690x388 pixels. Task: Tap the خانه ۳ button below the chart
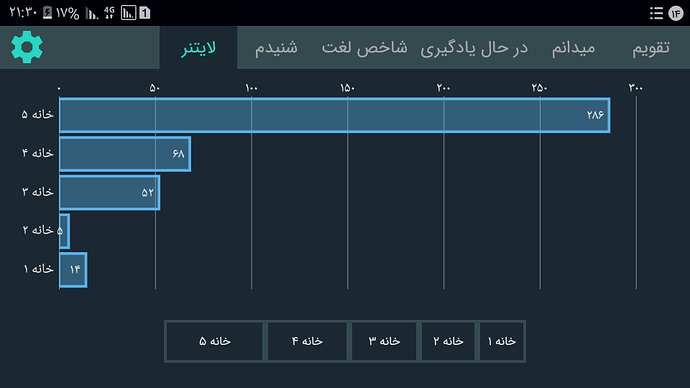pyautogui.click(x=384, y=341)
